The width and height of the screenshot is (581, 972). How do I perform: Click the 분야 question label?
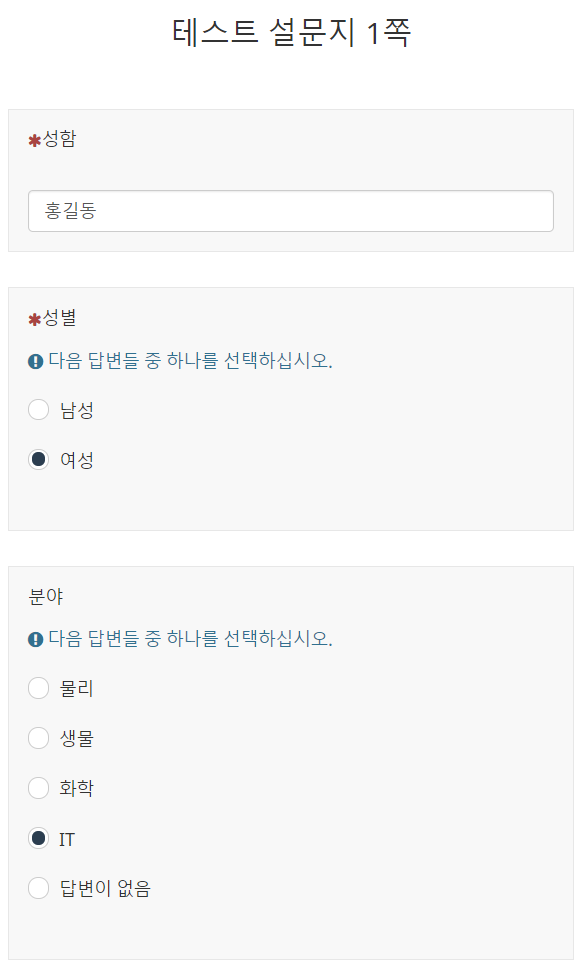tap(46, 596)
